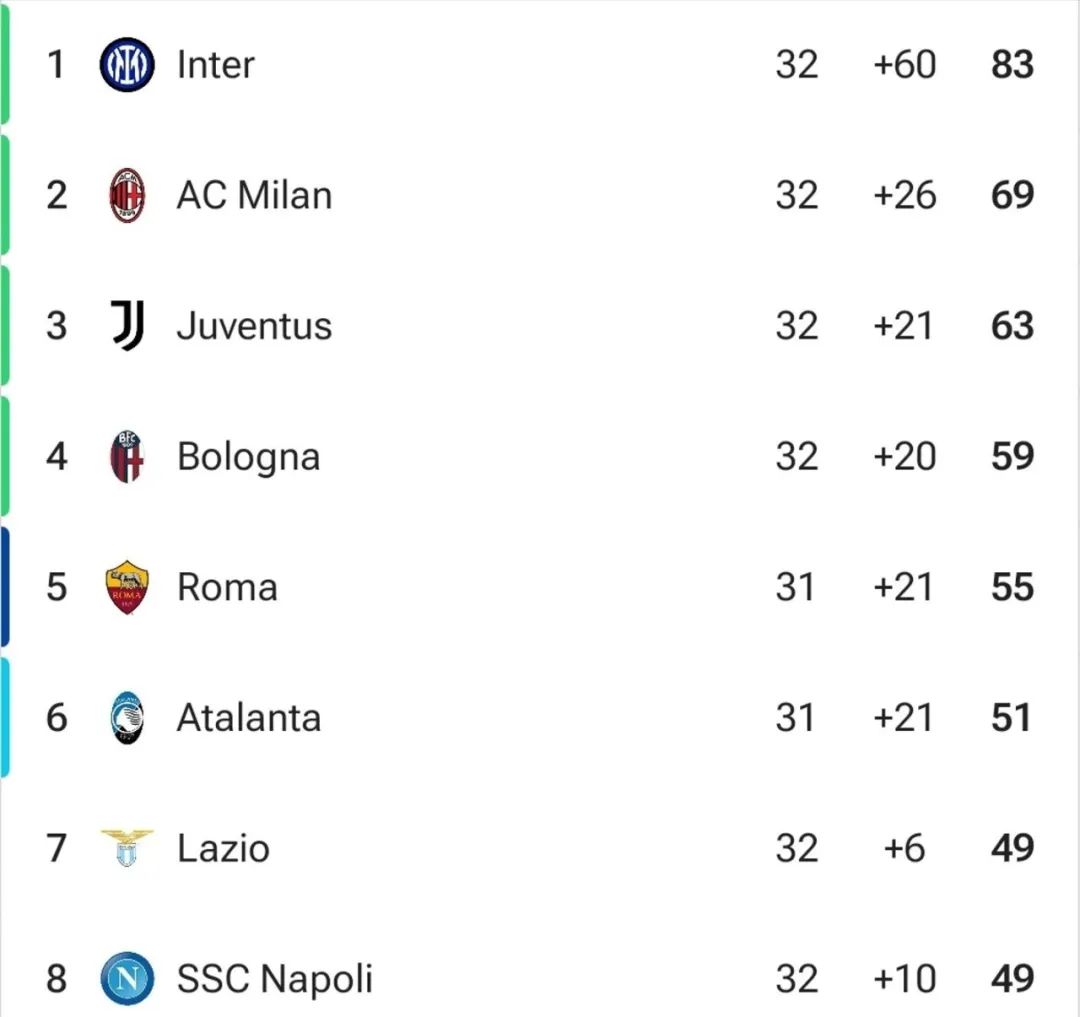
Task: Click Inter's +60 goal difference
Action: [904, 65]
